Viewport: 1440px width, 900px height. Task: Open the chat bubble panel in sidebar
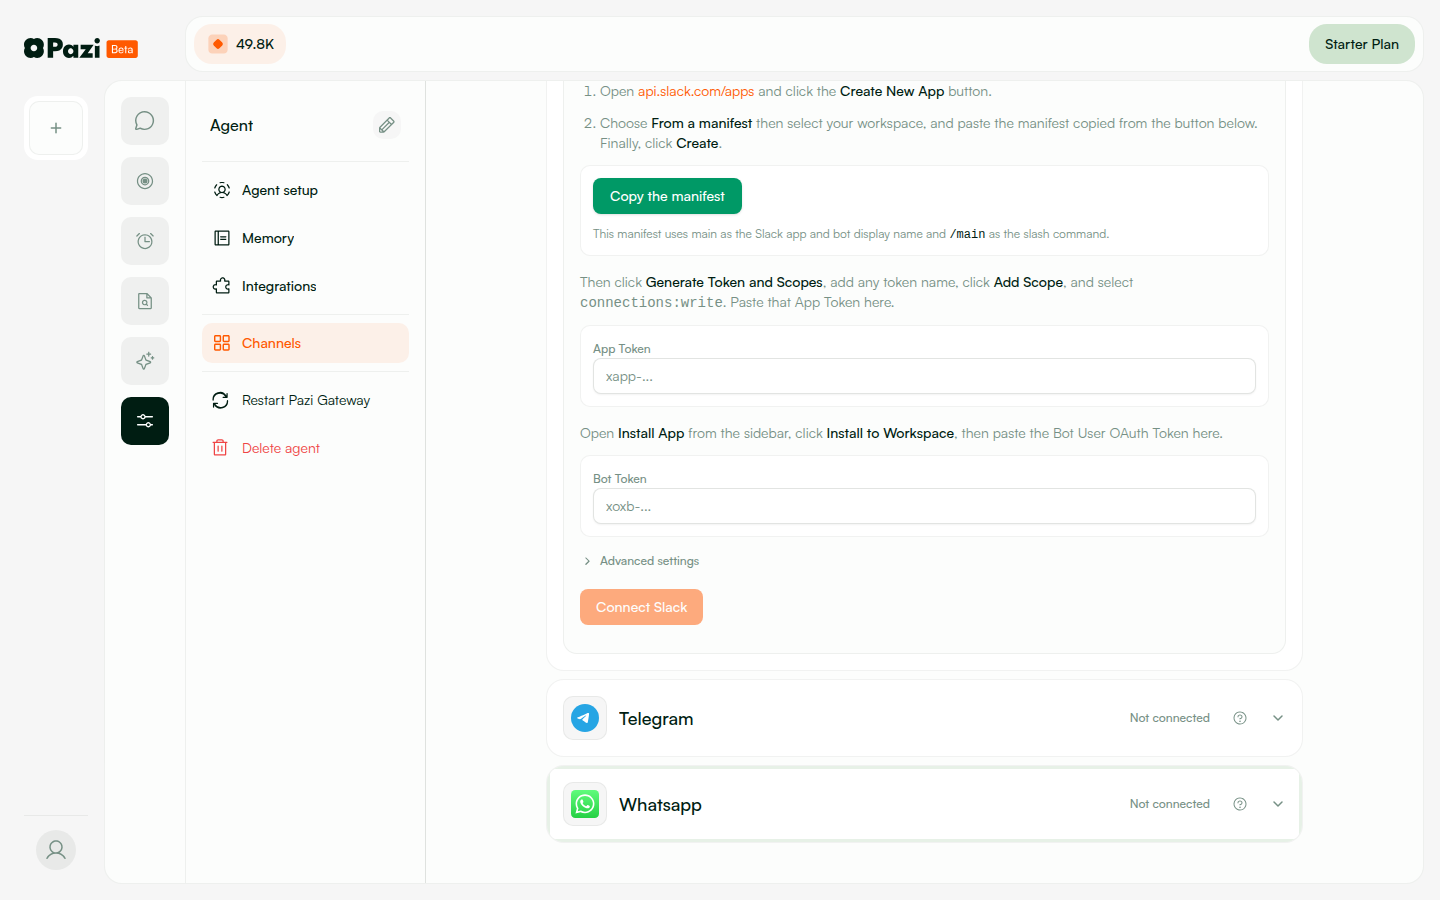point(144,120)
